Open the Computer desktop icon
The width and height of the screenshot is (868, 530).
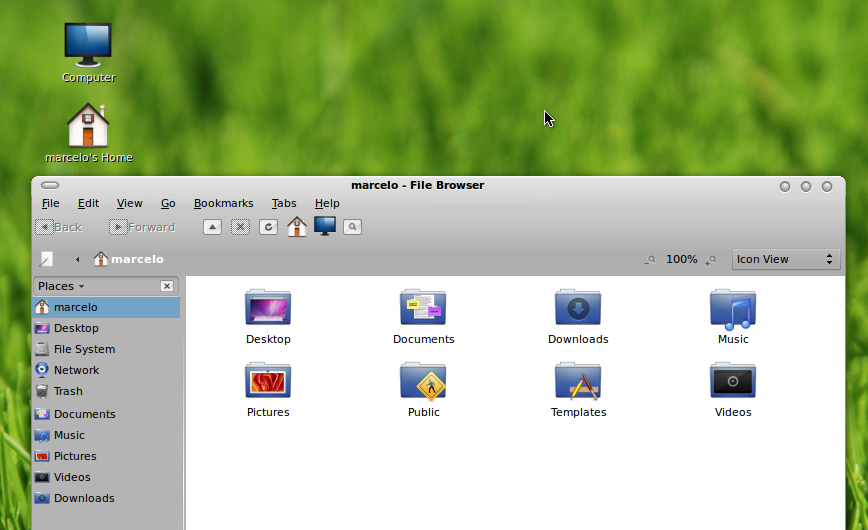coord(88,45)
